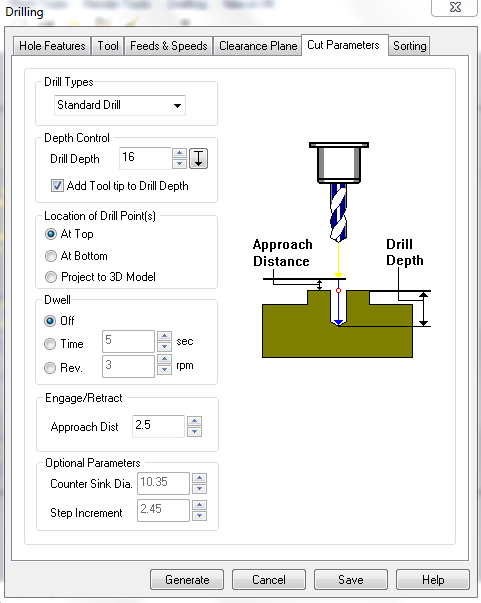The image size is (481, 603).
Task: Open the Drill Types dropdown
Action: pos(120,105)
